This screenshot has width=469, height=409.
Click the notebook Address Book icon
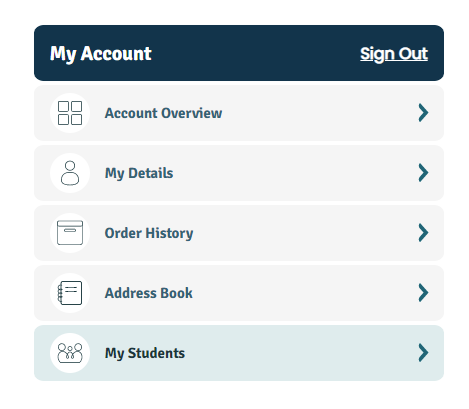coord(70,293)
